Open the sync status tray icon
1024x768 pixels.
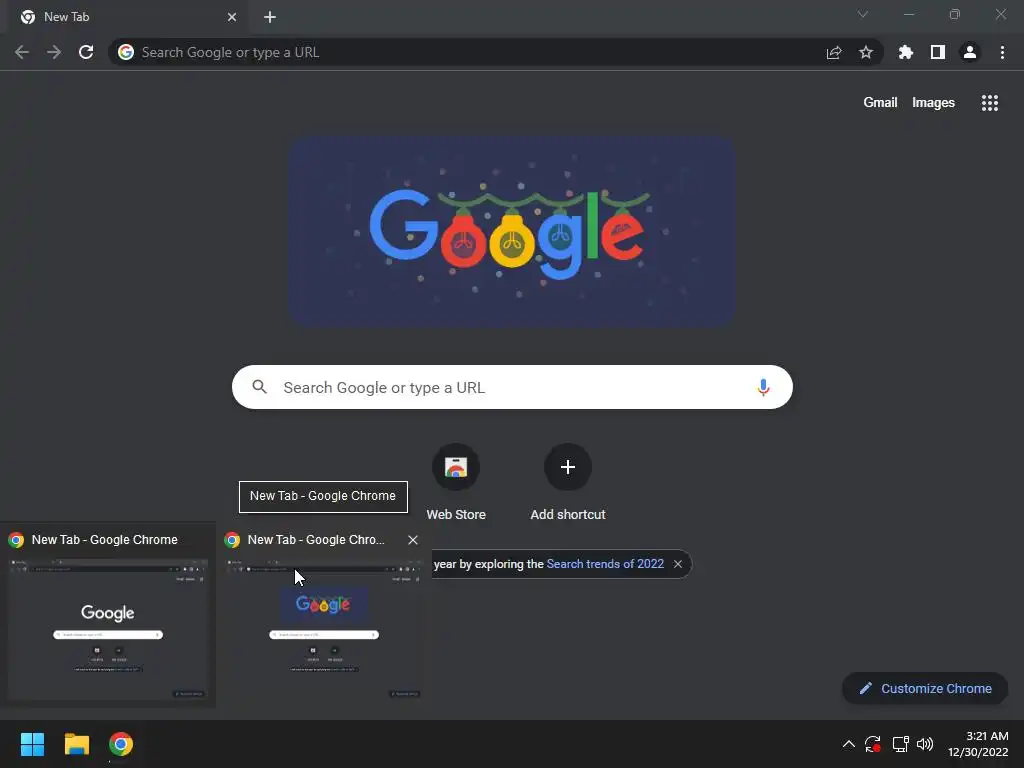pos(872,744)
